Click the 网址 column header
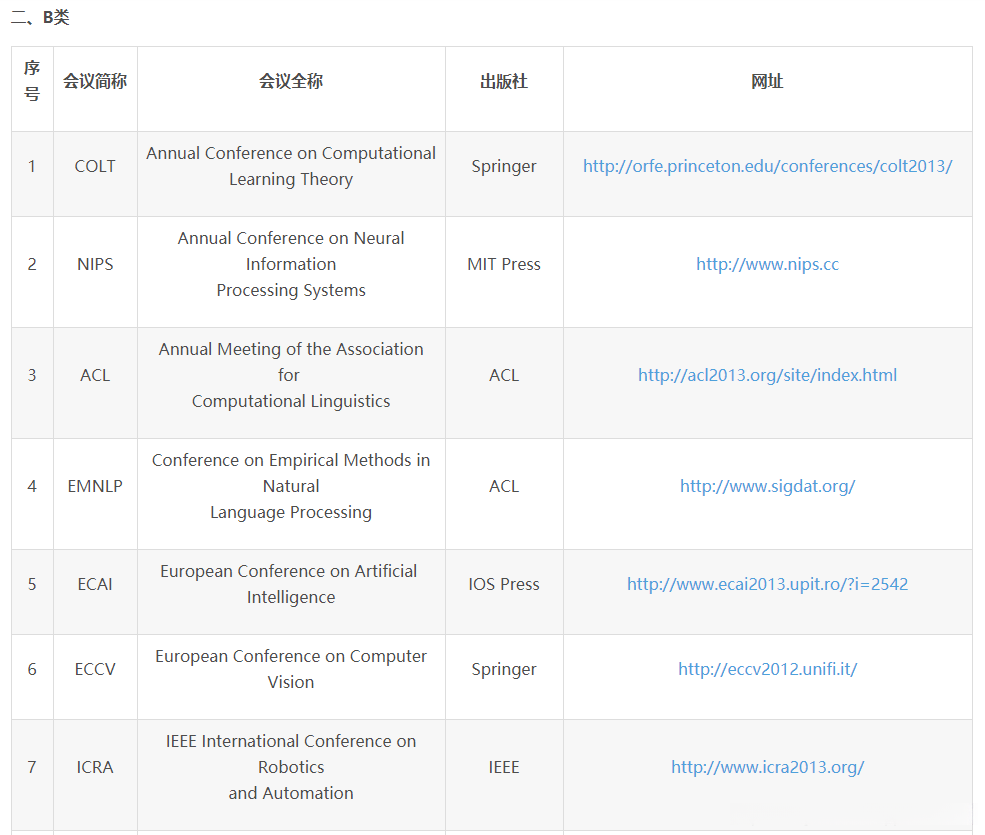Image resolution: width=985 pixels, height=835 pixels. [767, 82]
